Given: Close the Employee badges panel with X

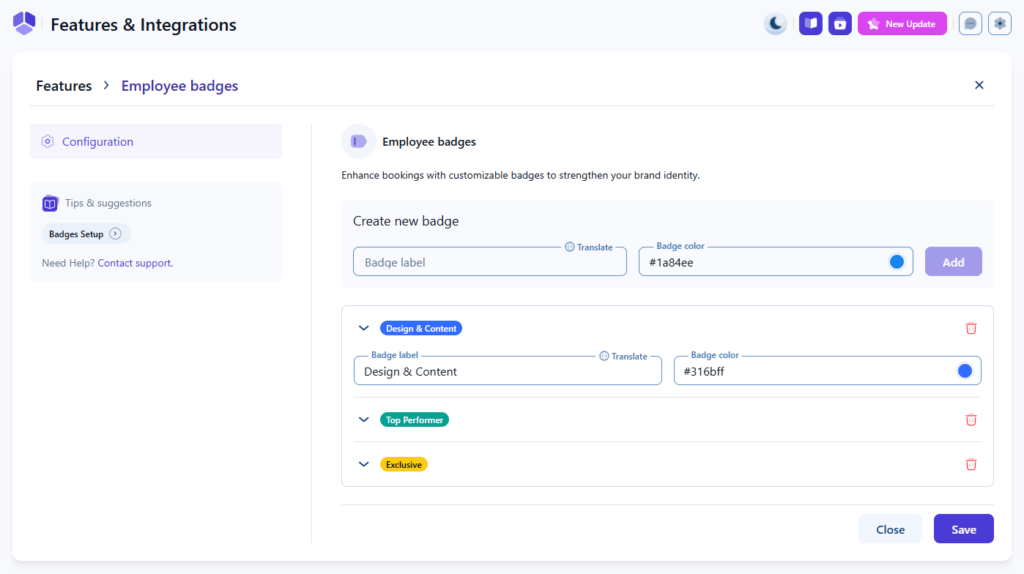Looking at the screenshot, I should point(979,85).
